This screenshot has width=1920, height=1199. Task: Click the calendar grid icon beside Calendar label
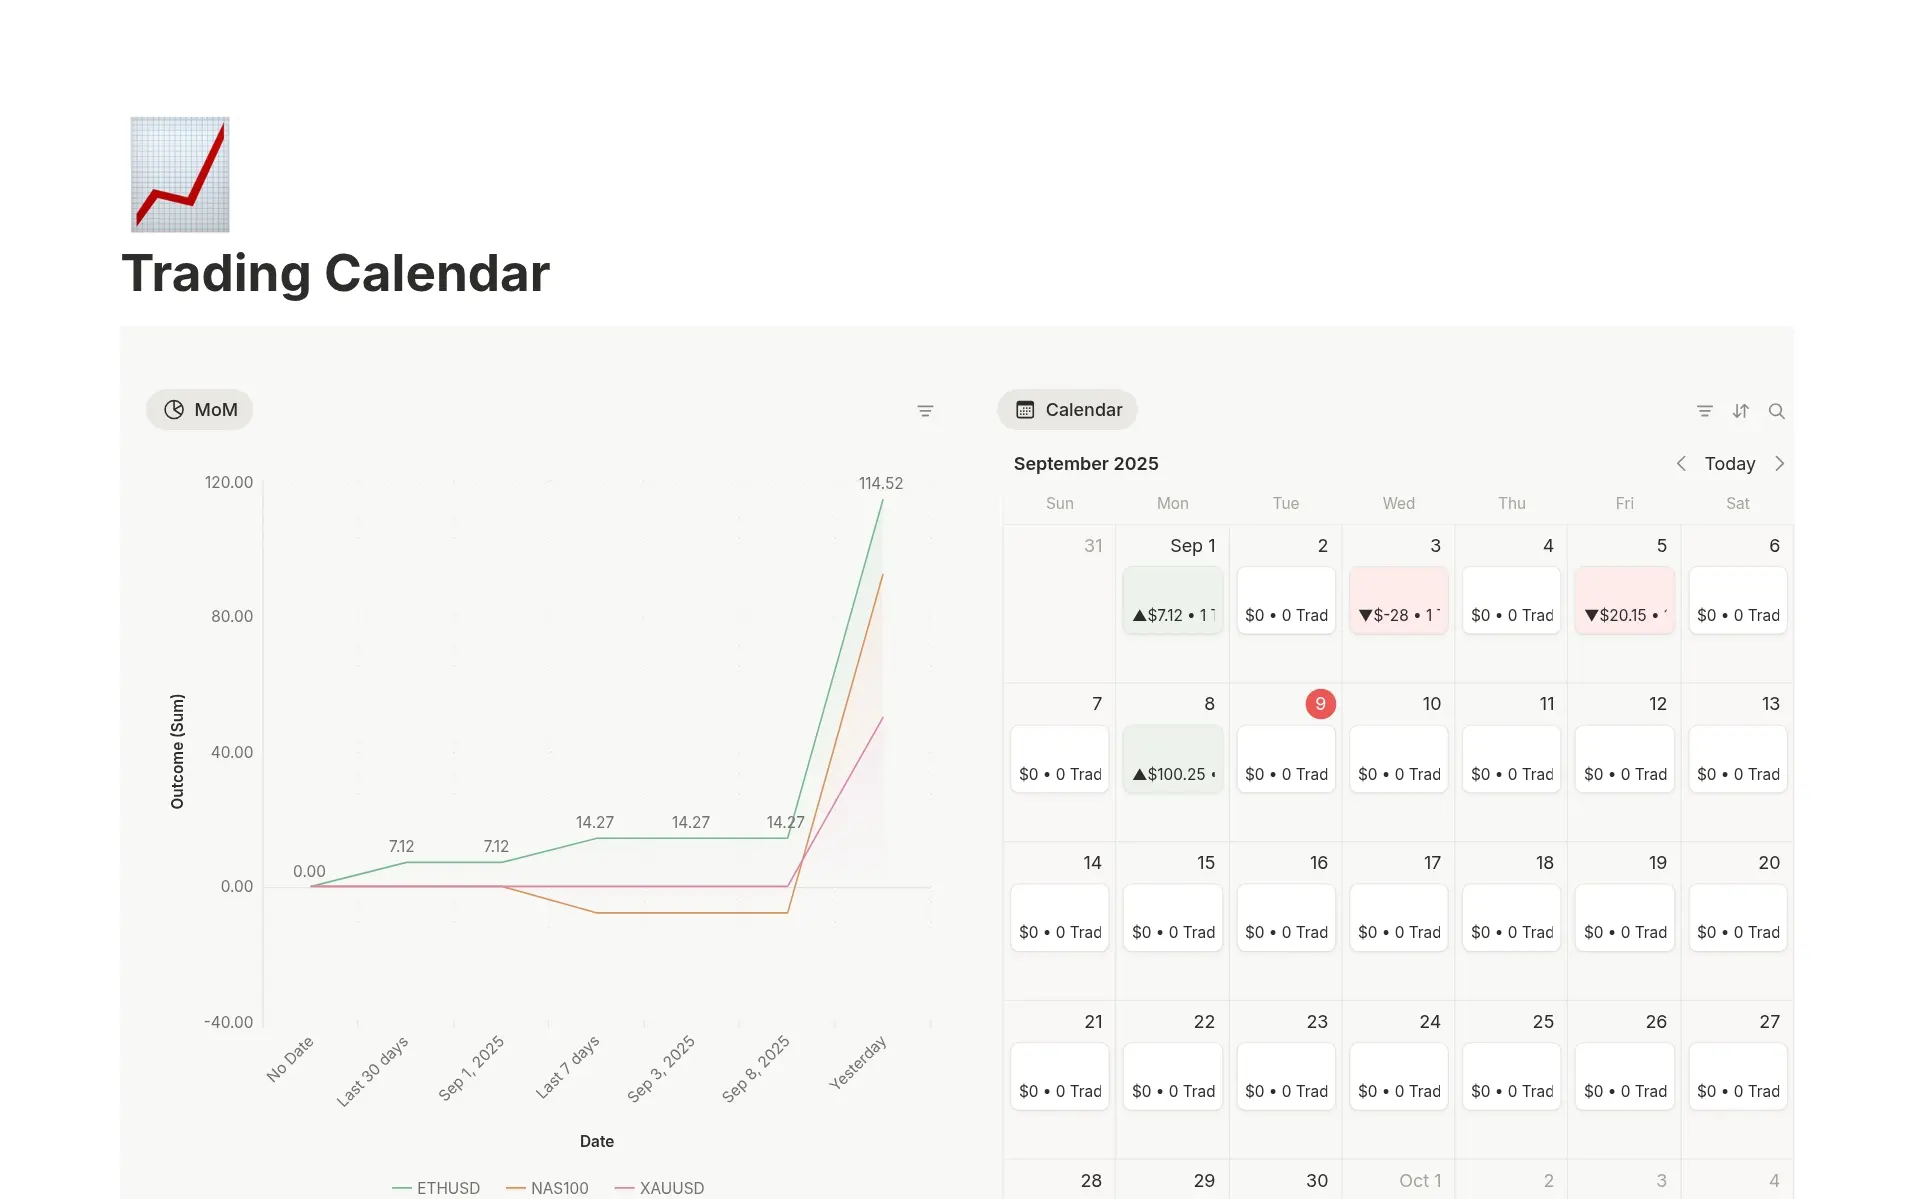pyautogui.click(x=1025, y=409)
